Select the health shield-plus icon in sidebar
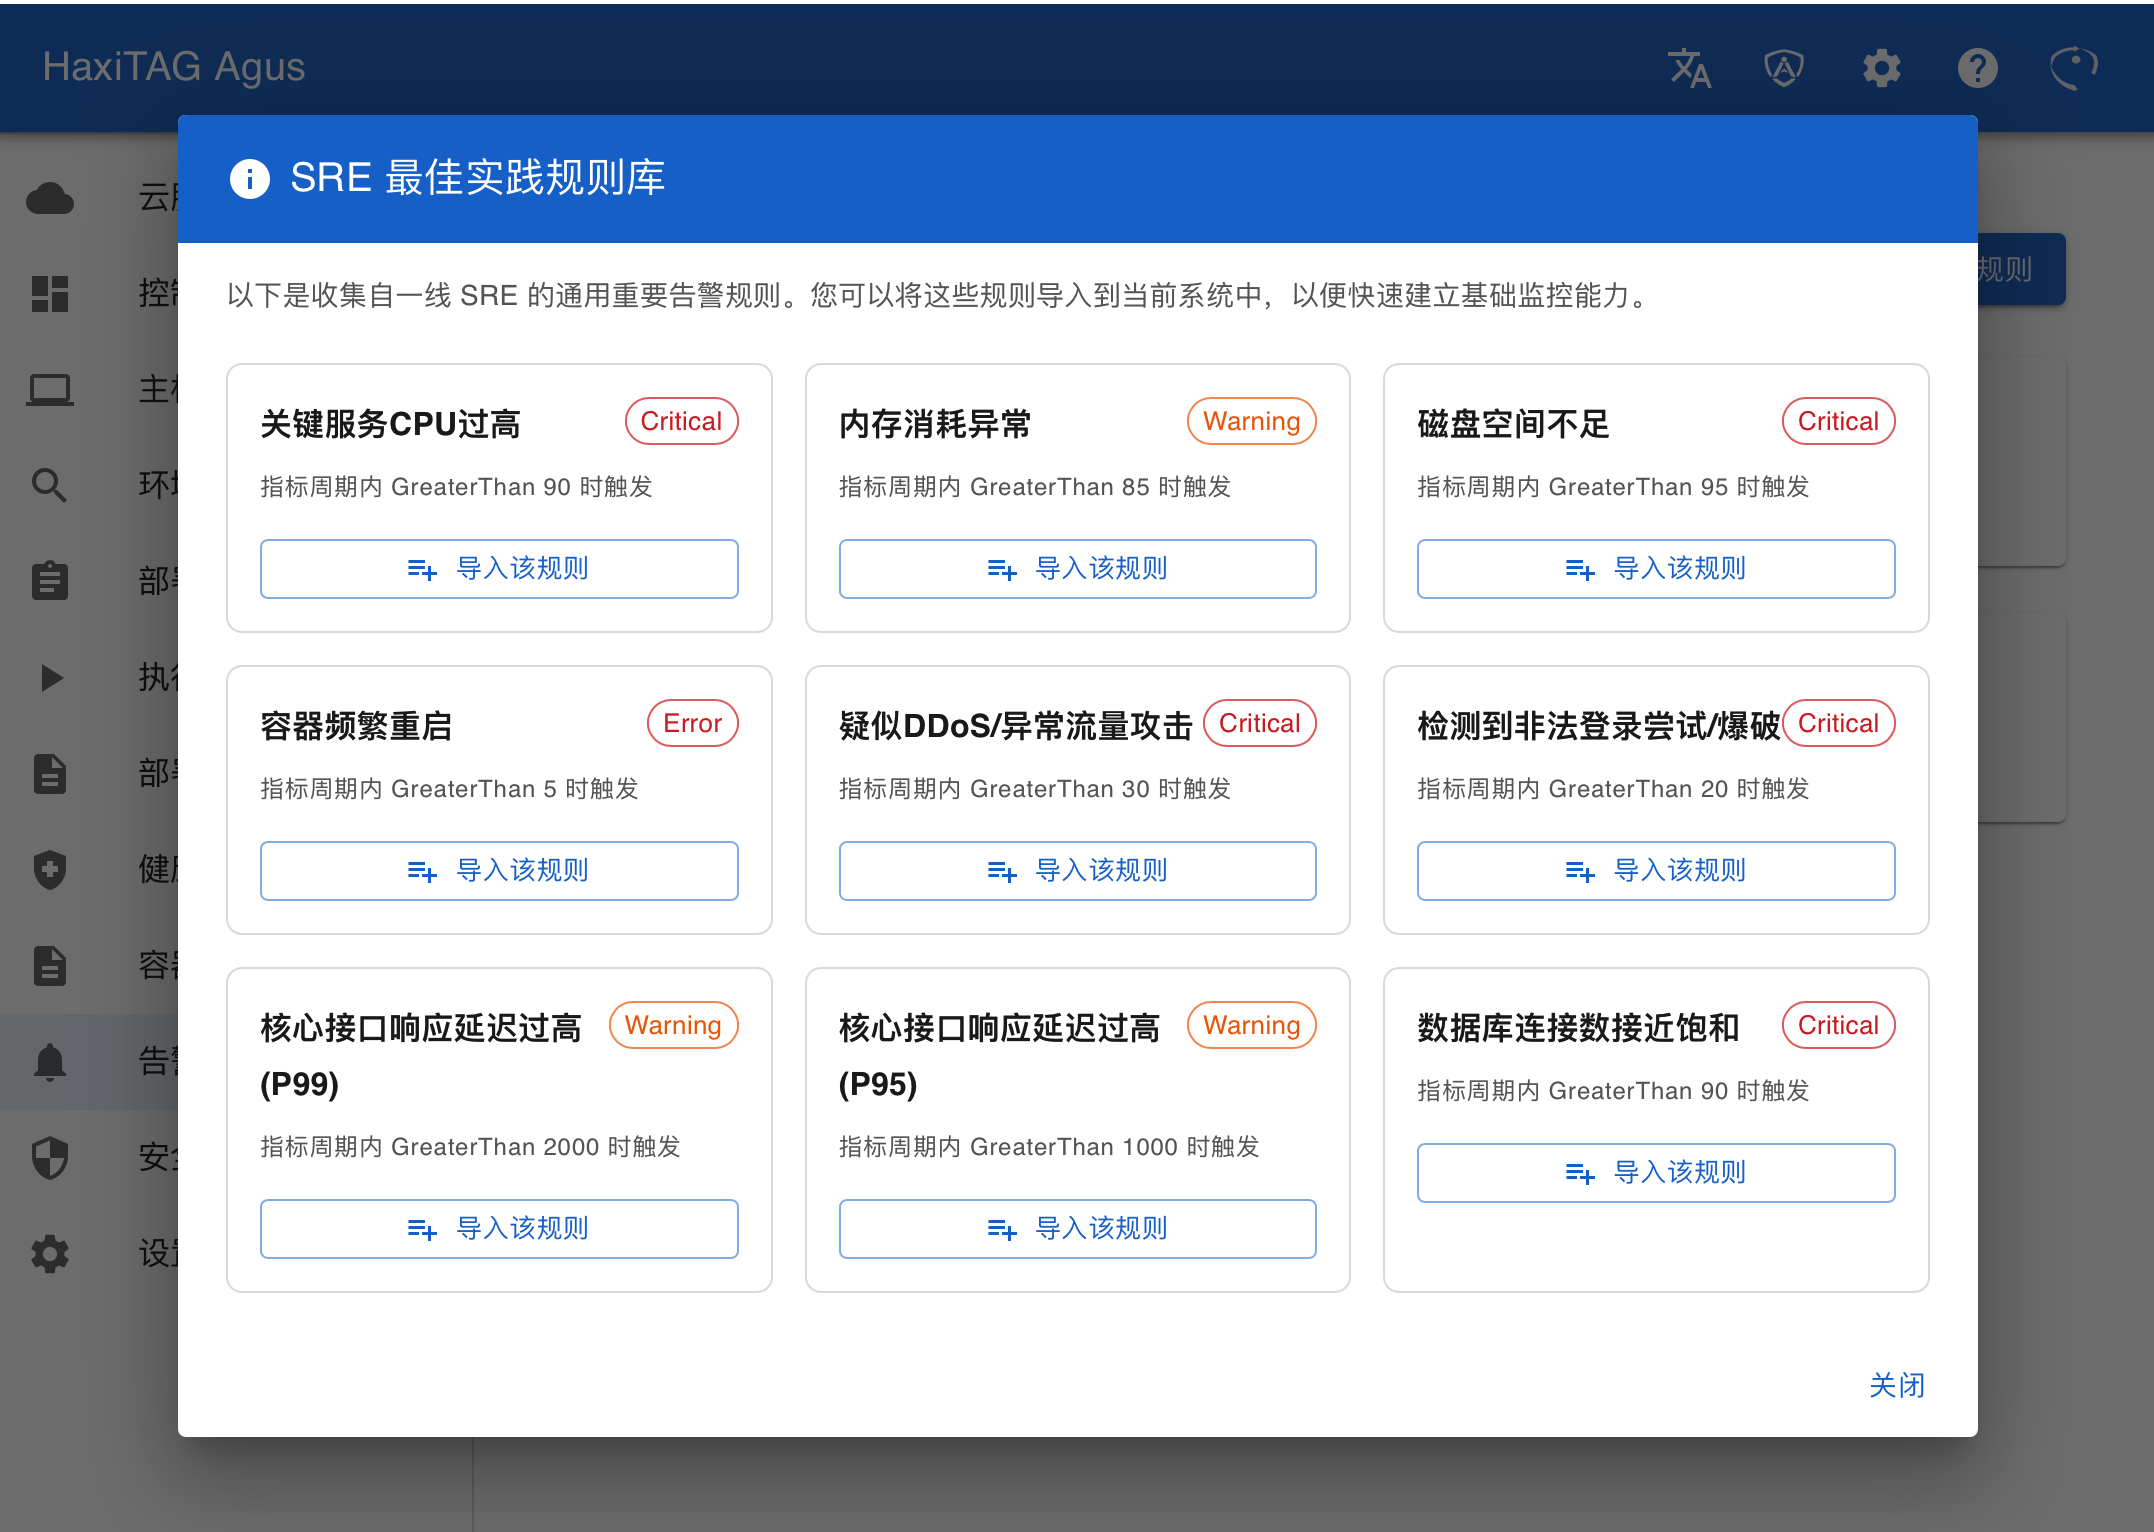 coord(50,870)
